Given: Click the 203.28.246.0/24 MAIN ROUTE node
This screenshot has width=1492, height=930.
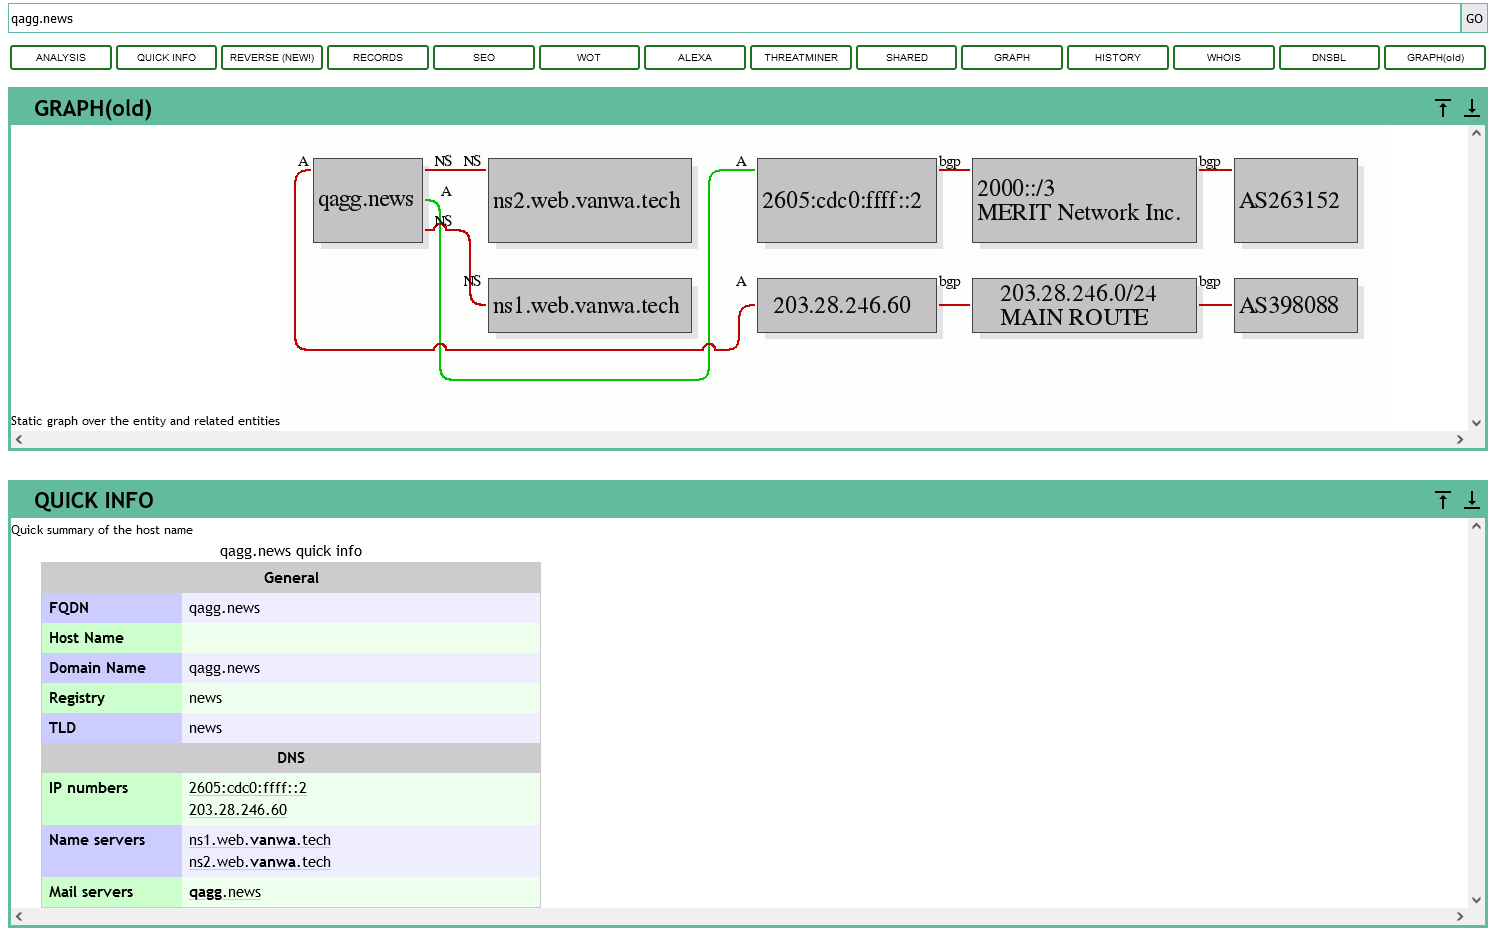Looking at the screenshot, I should [1084, 305].
